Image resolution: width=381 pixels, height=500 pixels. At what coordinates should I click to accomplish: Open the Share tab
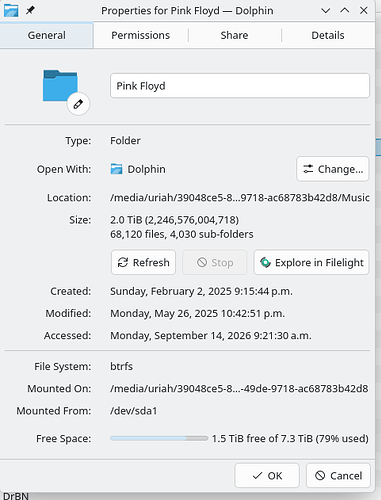coord(234,35)
